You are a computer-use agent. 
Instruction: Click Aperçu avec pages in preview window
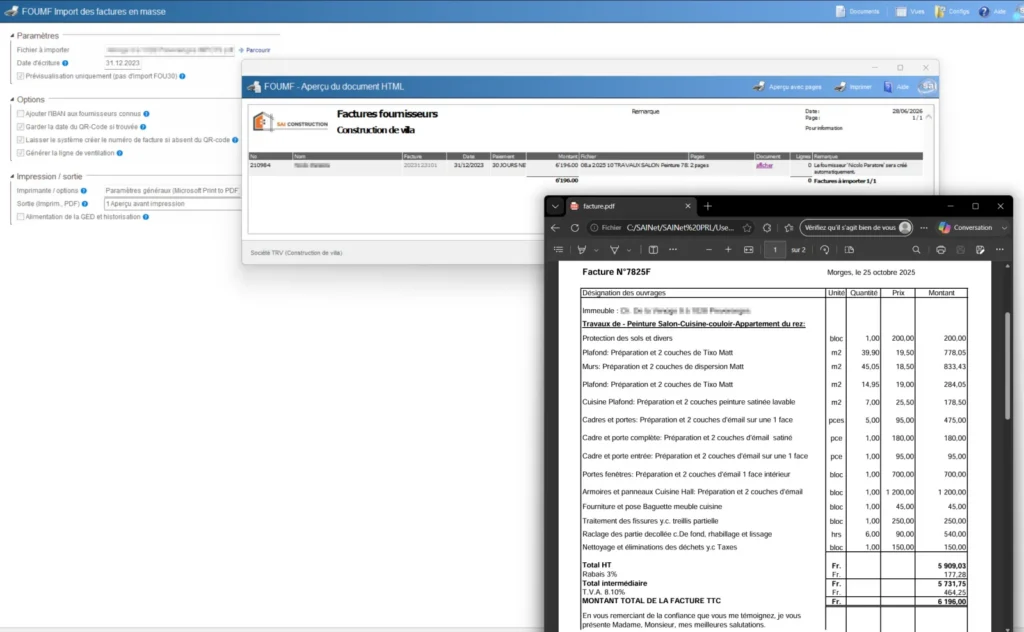coord(787,86)
